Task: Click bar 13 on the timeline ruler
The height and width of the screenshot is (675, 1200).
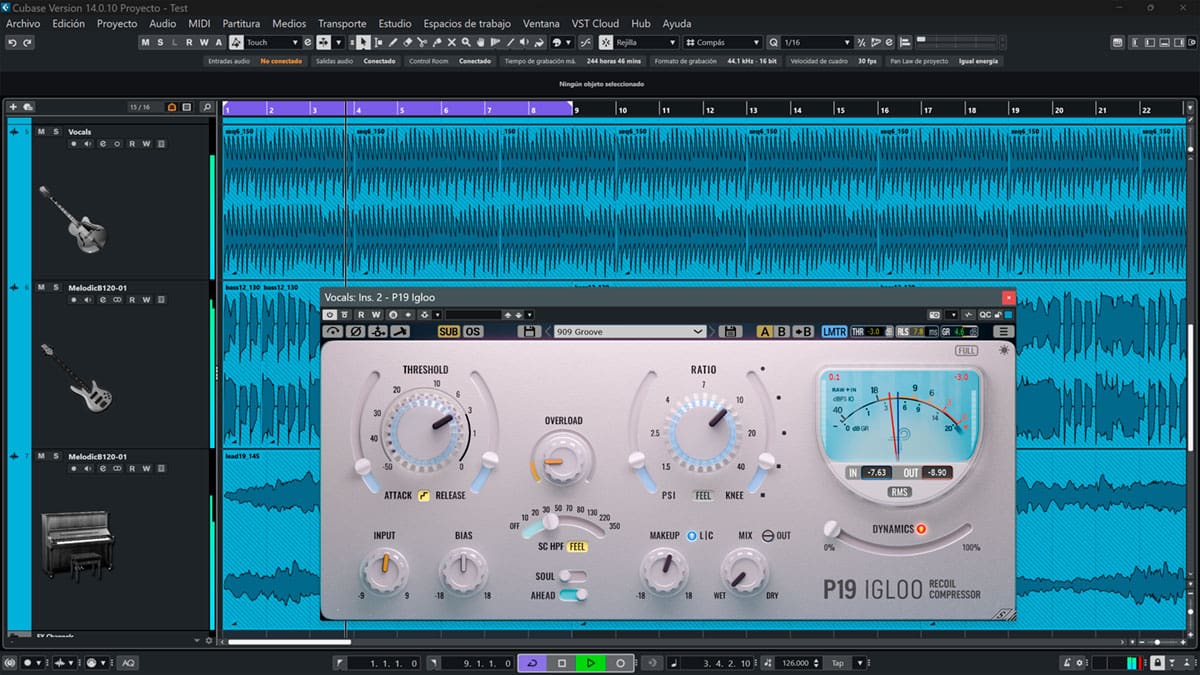Action: [x=752, y=109]
